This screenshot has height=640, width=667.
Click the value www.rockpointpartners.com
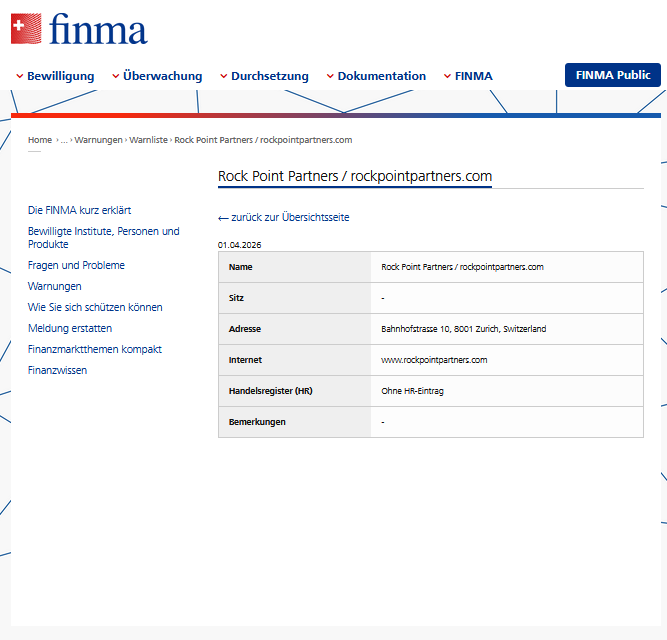click(x=434, y=360)
